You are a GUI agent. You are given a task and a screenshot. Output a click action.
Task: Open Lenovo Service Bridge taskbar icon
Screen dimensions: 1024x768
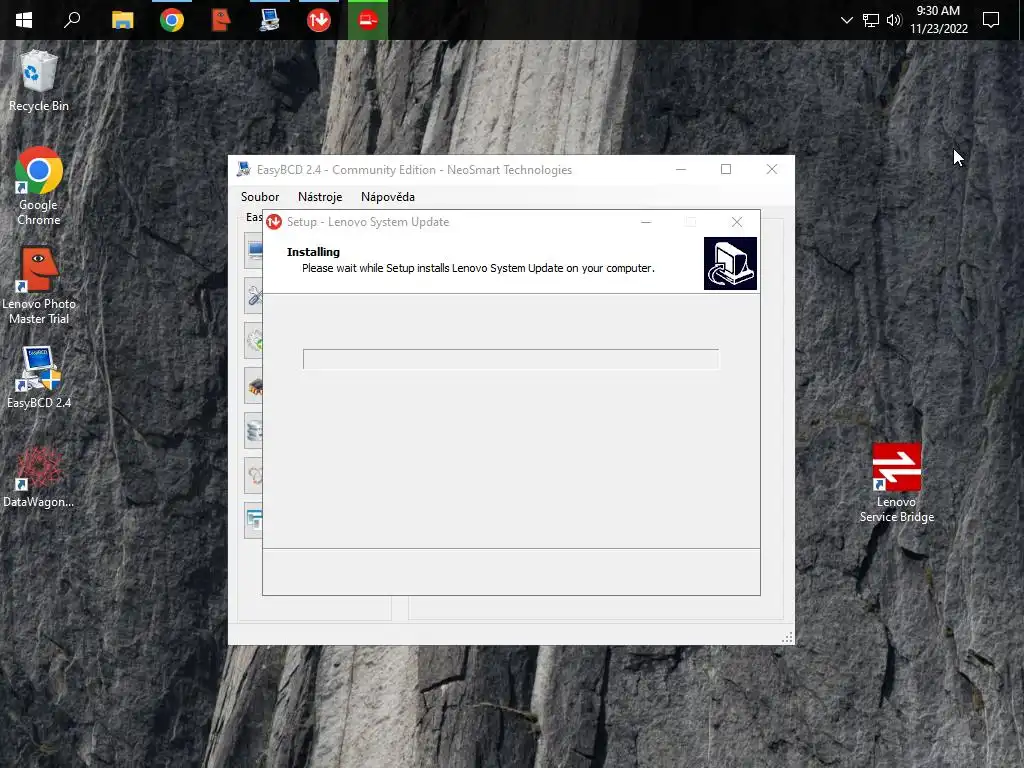click(x=368, y=20)
